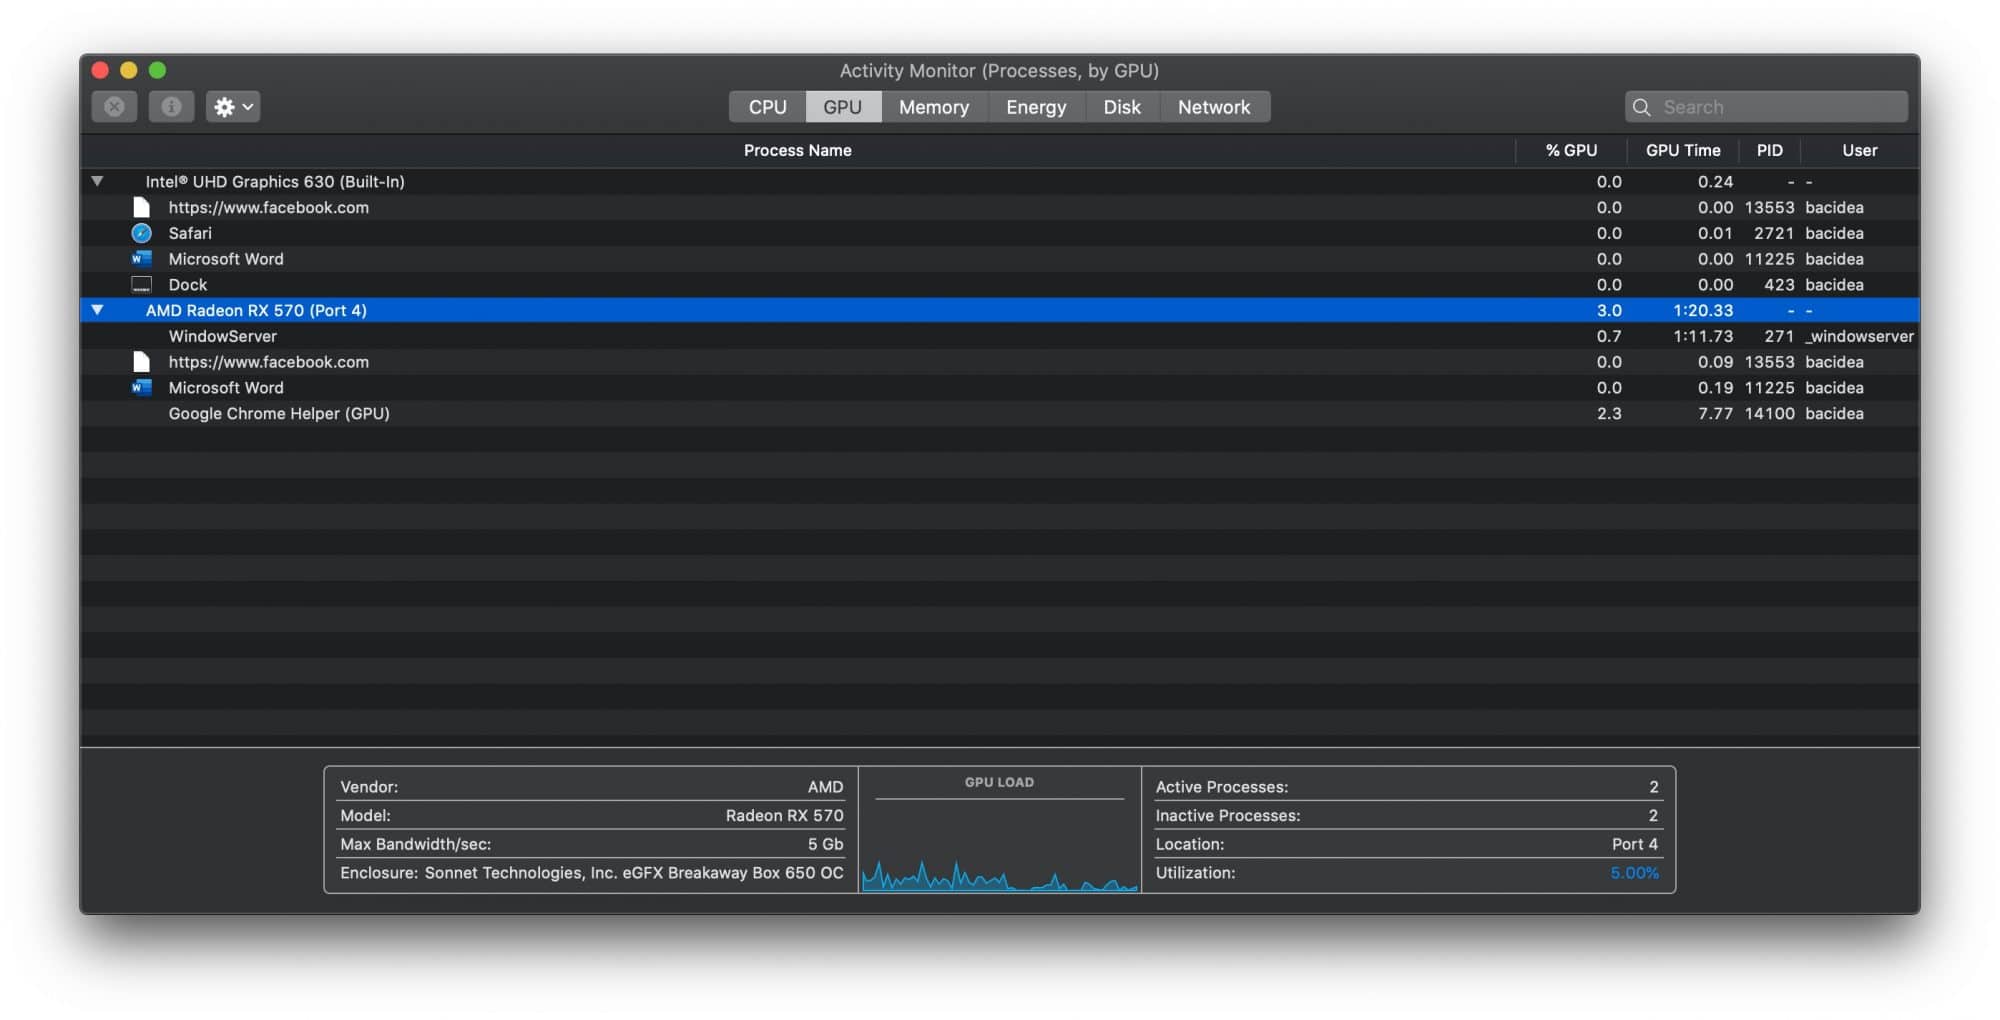Screen dimensions: 2000x1020
Task: Sort by User column header
Action: (x=1860, y=150)
